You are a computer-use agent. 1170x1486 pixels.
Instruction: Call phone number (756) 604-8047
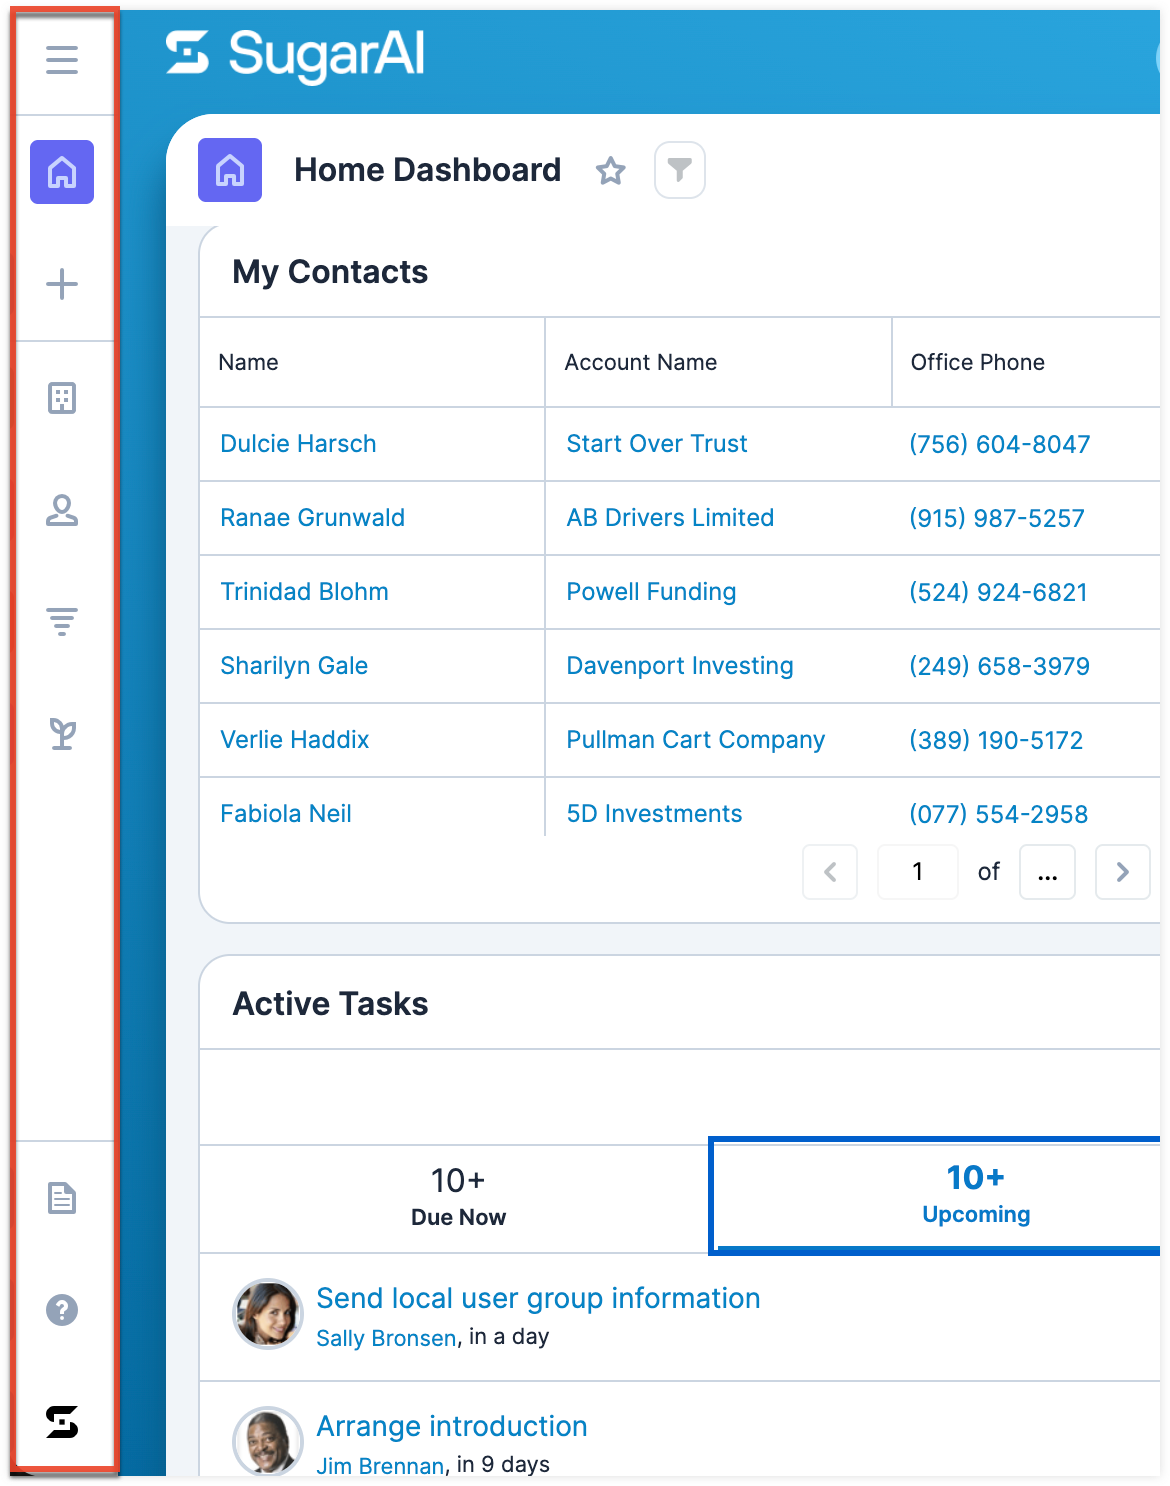[x=999, y=444]
